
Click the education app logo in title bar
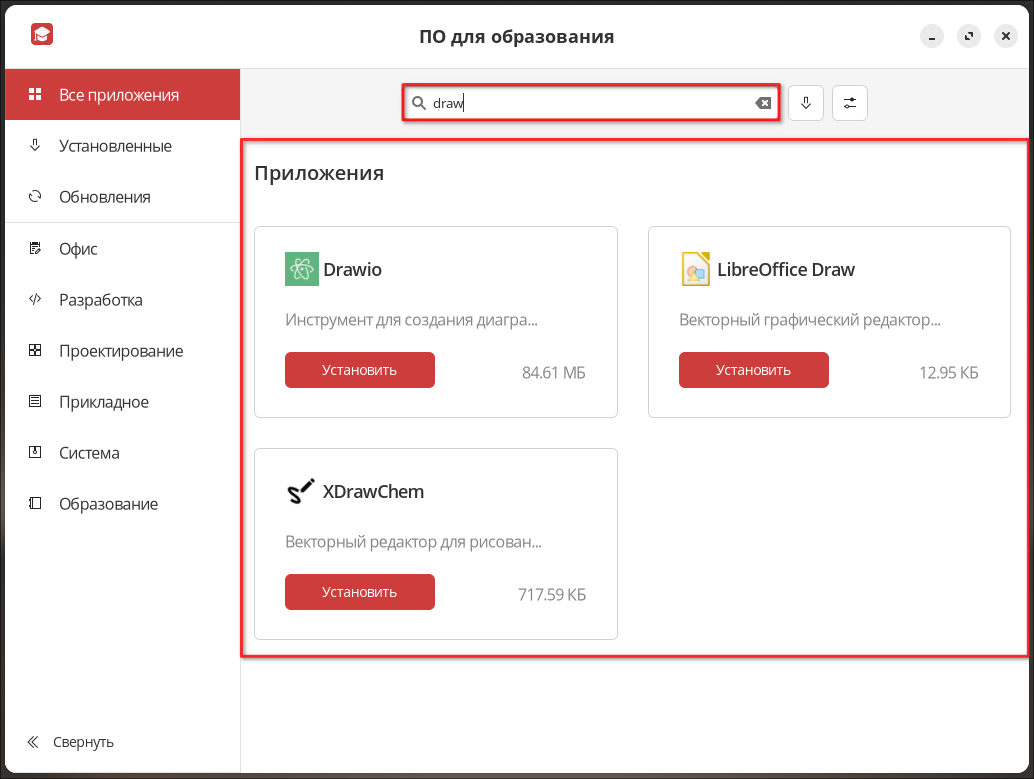[x=42, y=36]
